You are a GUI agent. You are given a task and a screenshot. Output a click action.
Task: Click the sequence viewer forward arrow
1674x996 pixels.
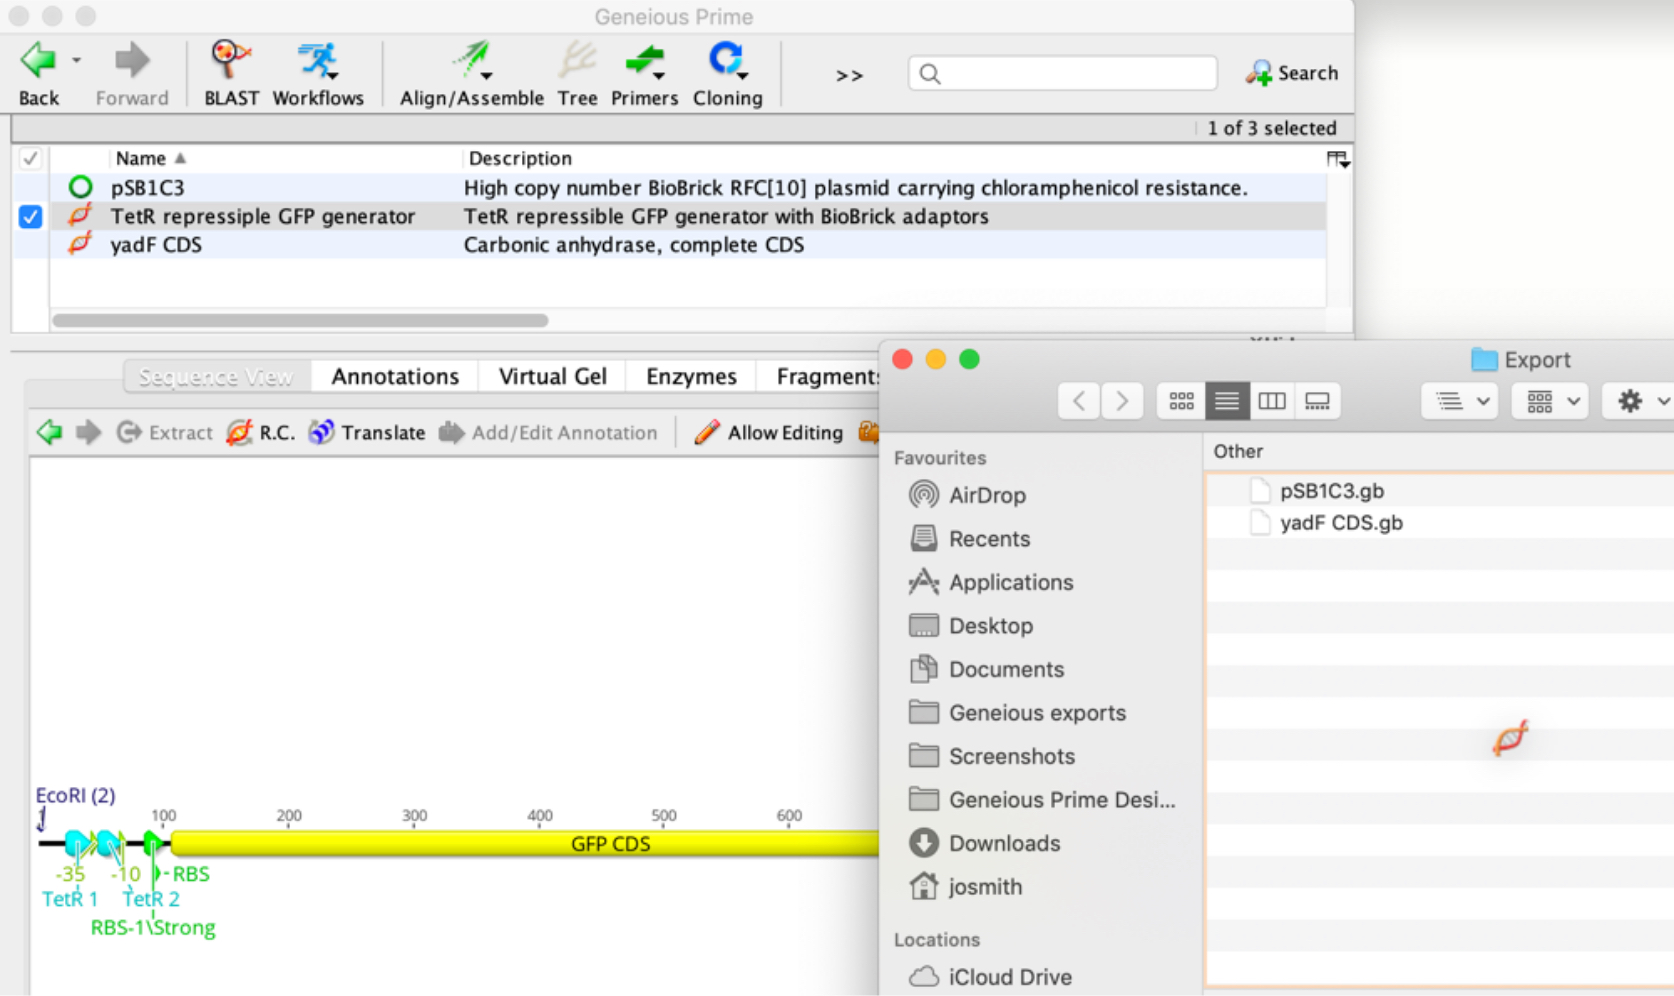click(x=88, y=432)
